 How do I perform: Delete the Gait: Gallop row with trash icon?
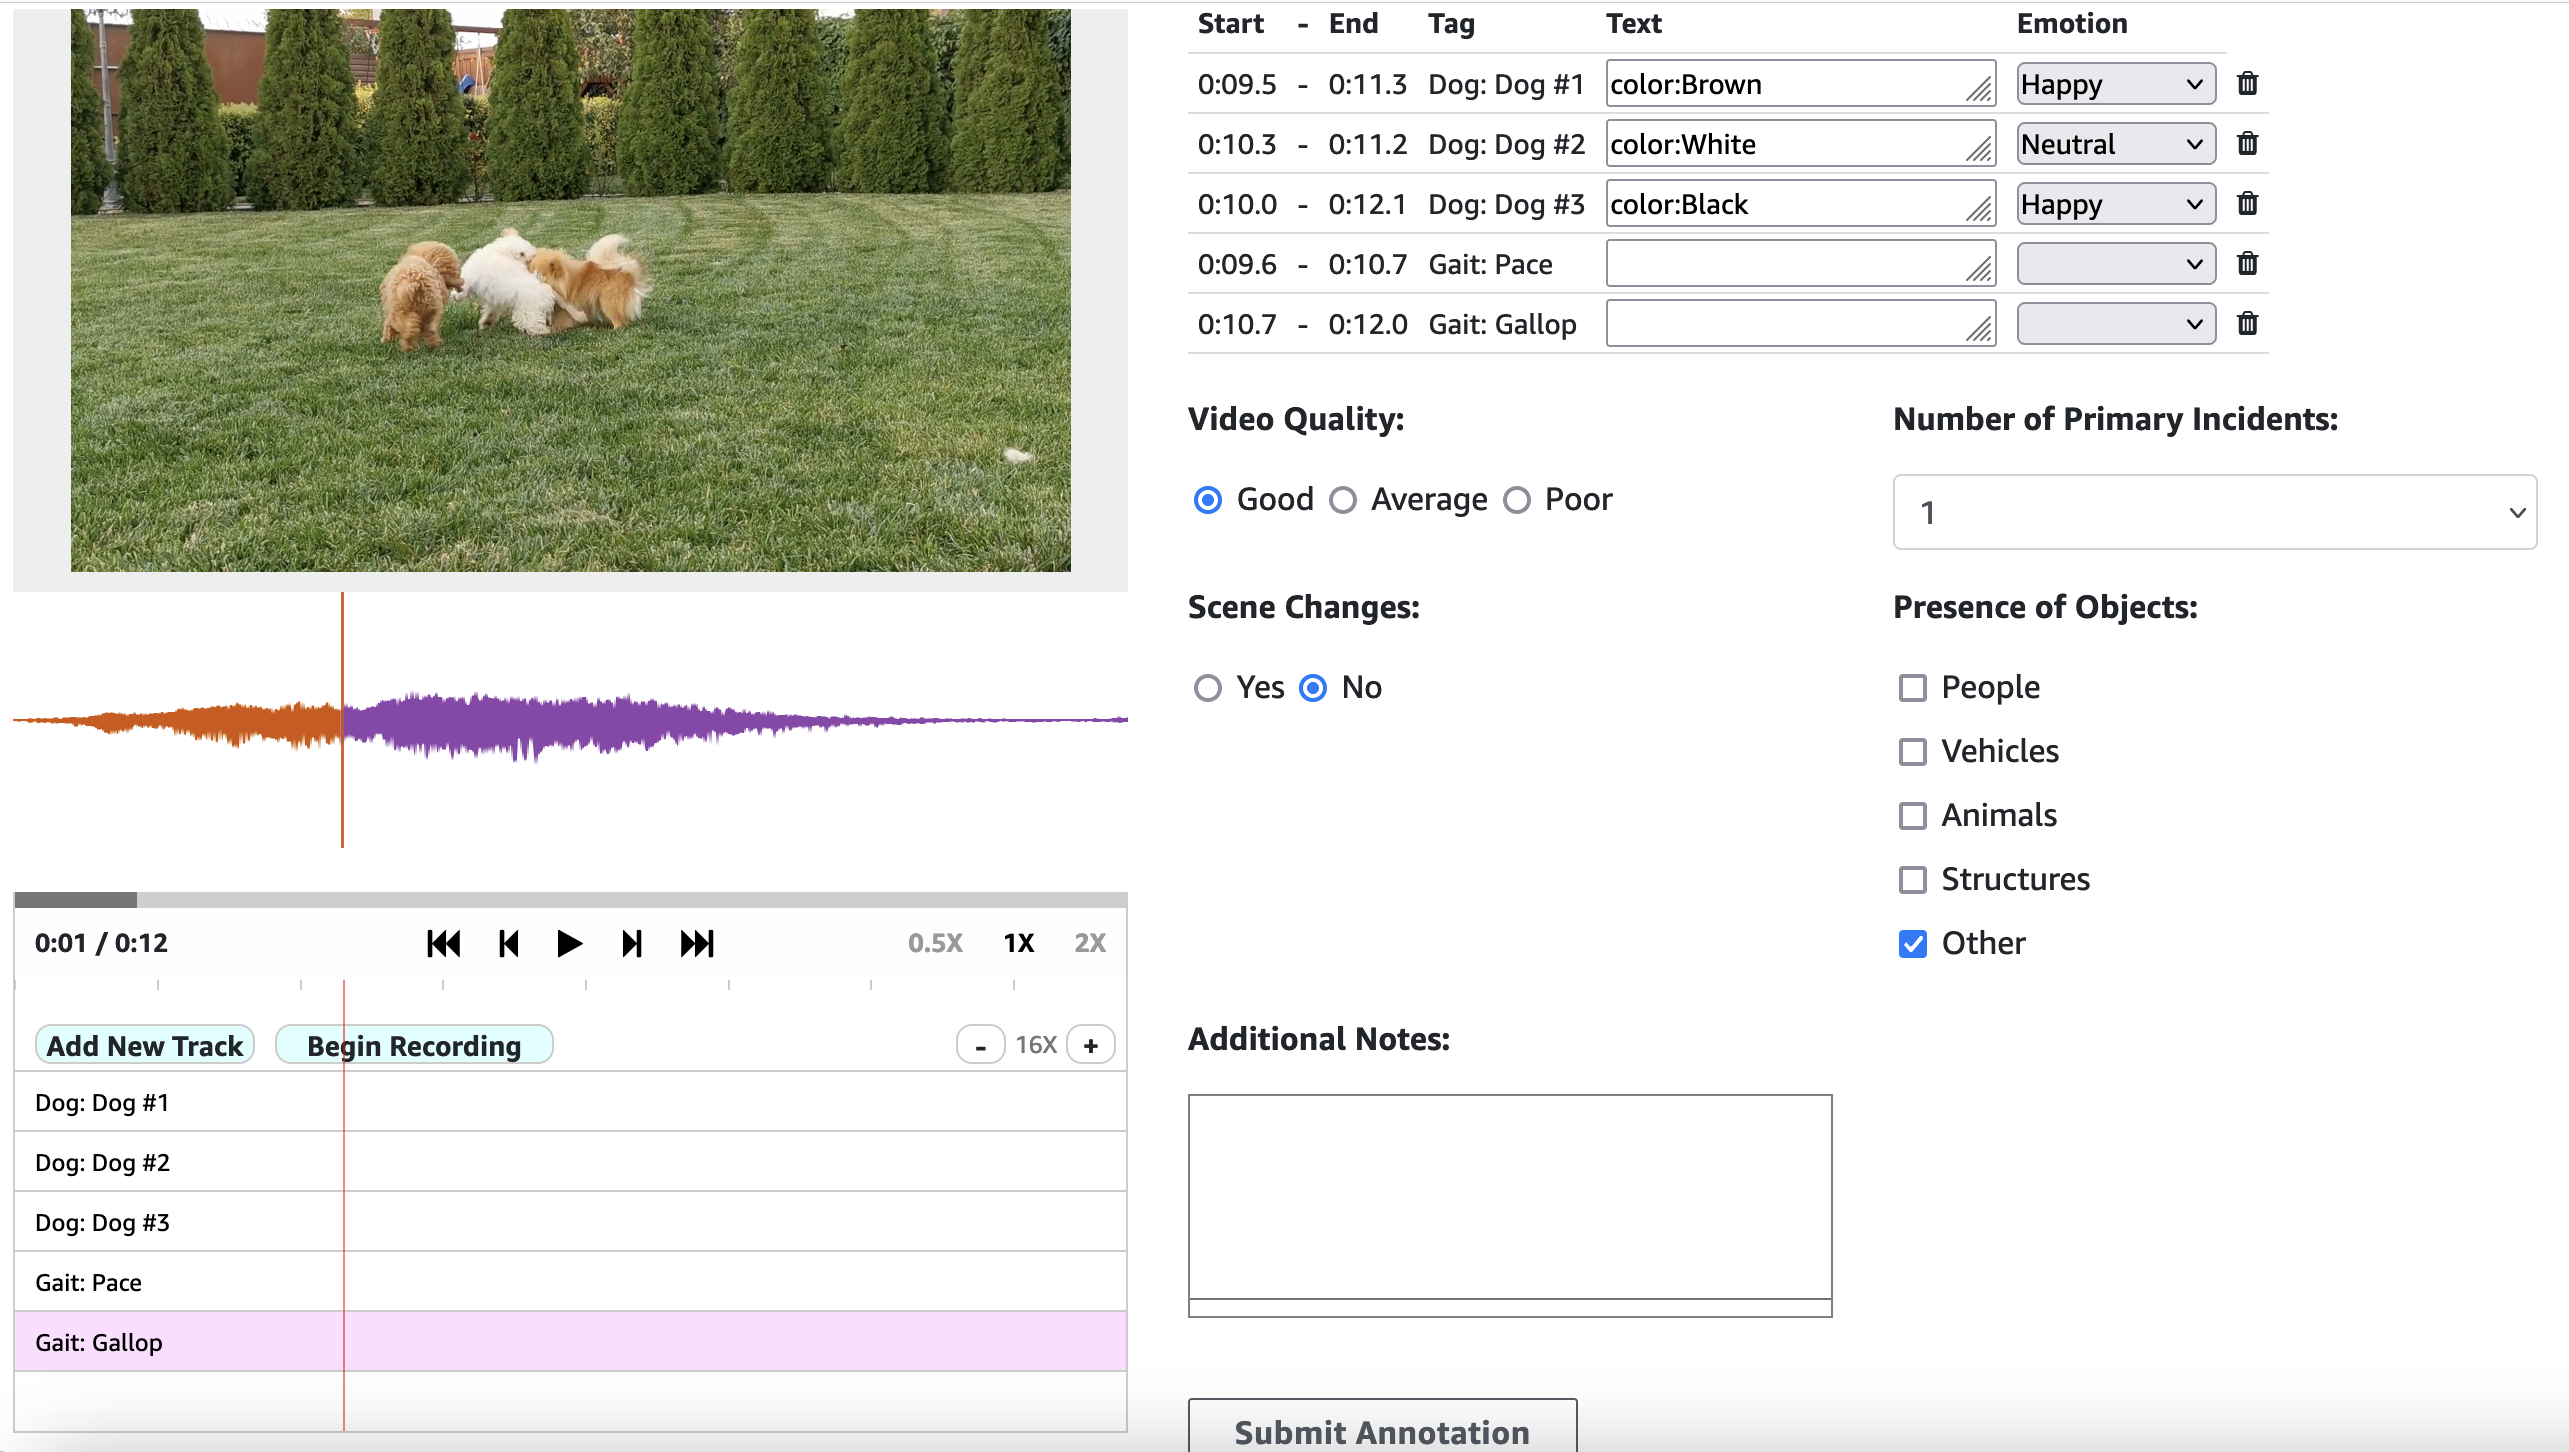[x=2247, y=324]
